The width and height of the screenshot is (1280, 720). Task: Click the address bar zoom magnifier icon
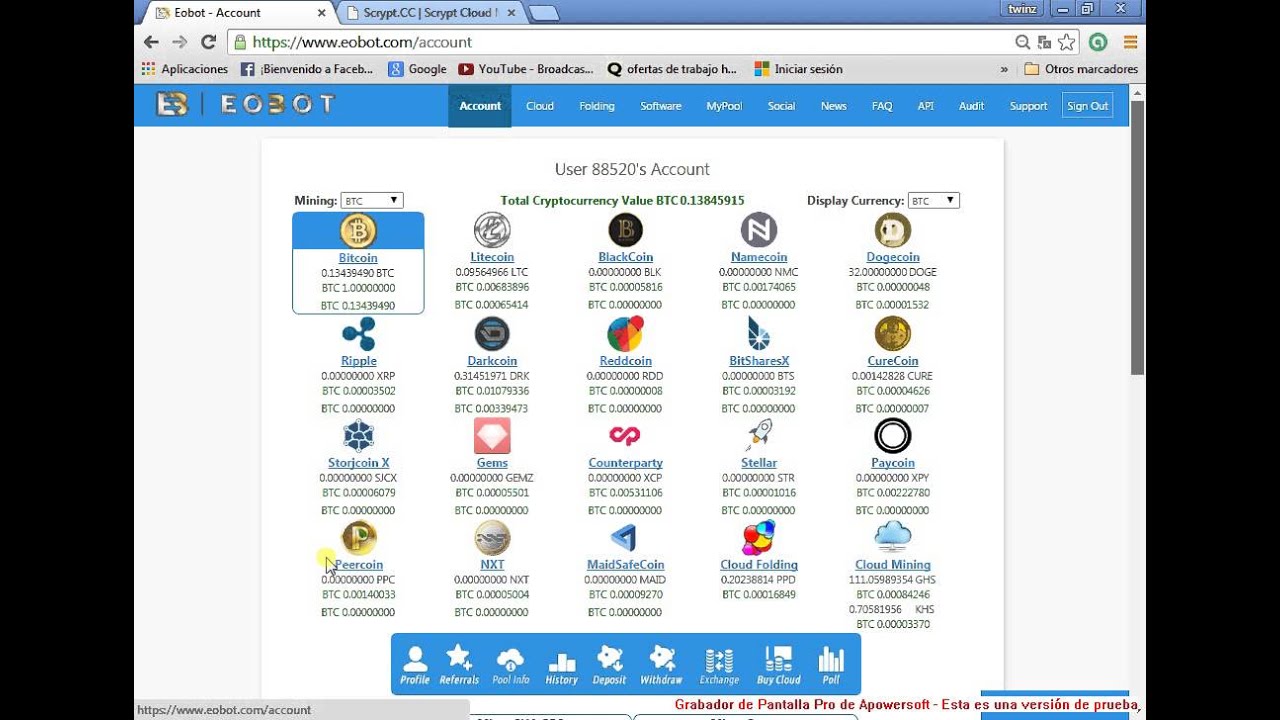click(1022, 42)
